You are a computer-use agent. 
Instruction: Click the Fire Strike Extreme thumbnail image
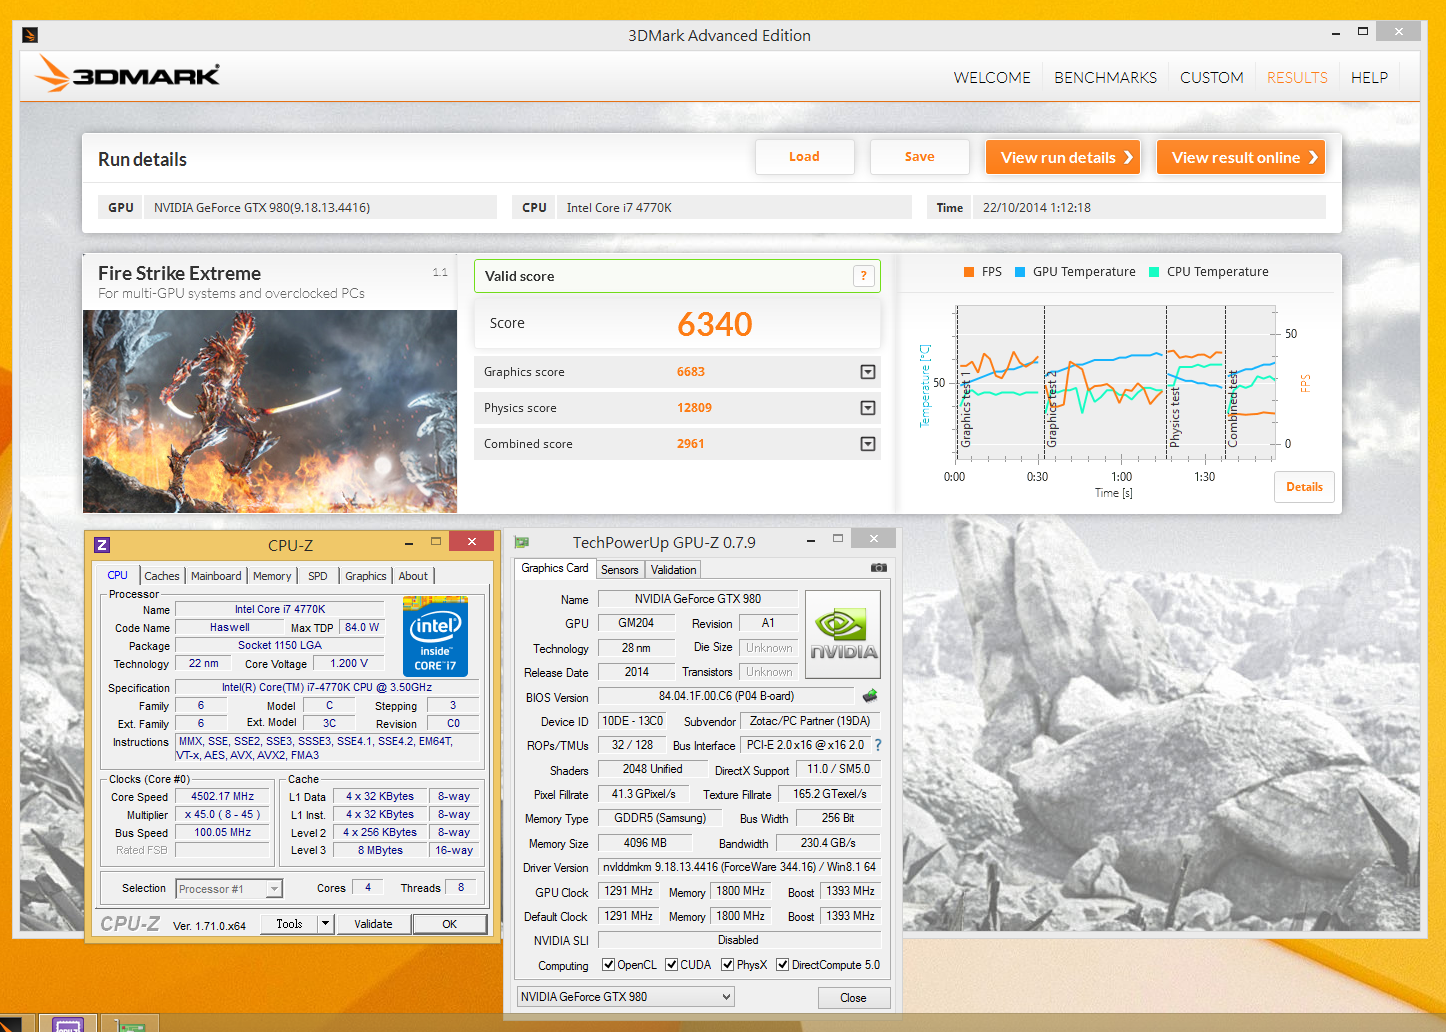[x=270, y=411]
